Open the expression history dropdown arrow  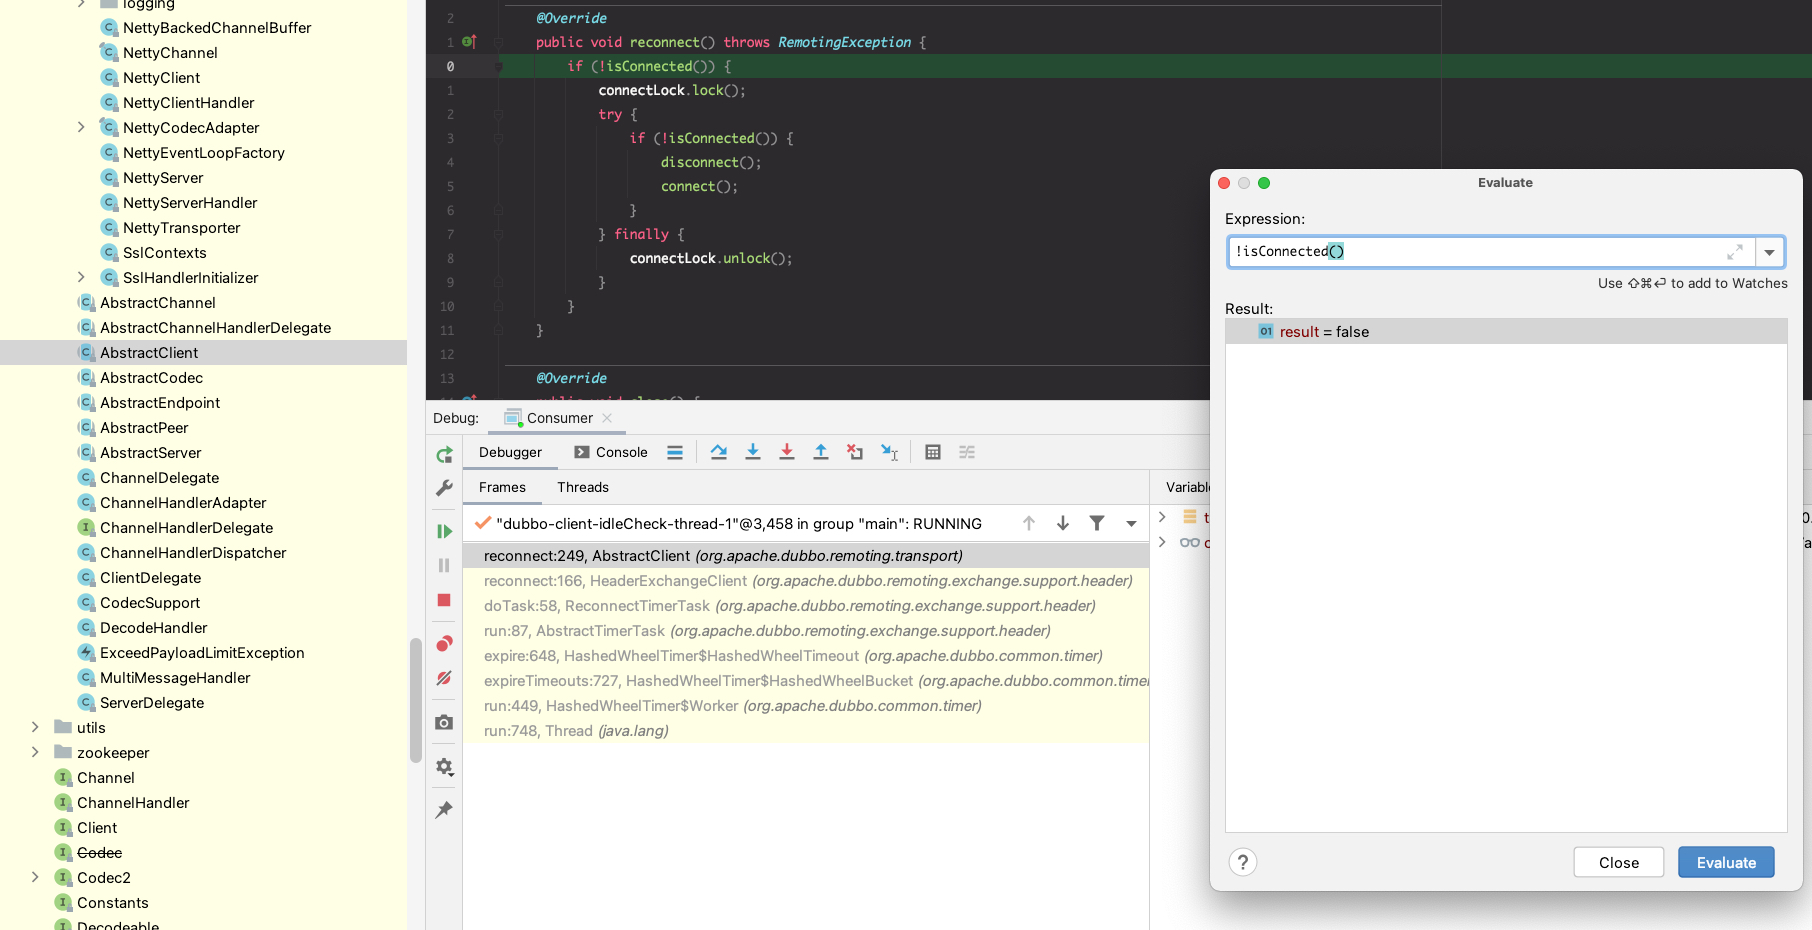click(x=1770, y=251)
